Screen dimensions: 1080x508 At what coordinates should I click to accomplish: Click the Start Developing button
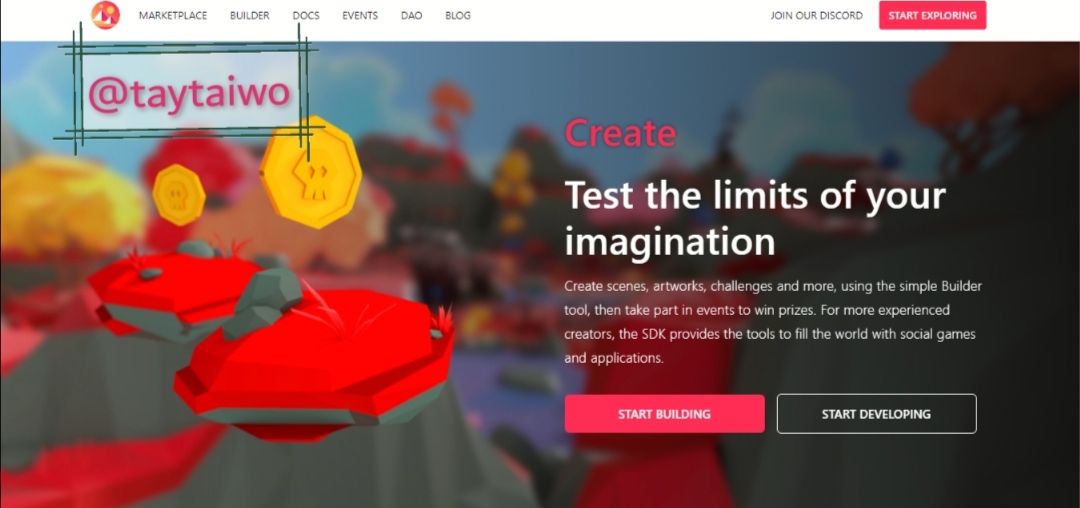tap(876, 414)
